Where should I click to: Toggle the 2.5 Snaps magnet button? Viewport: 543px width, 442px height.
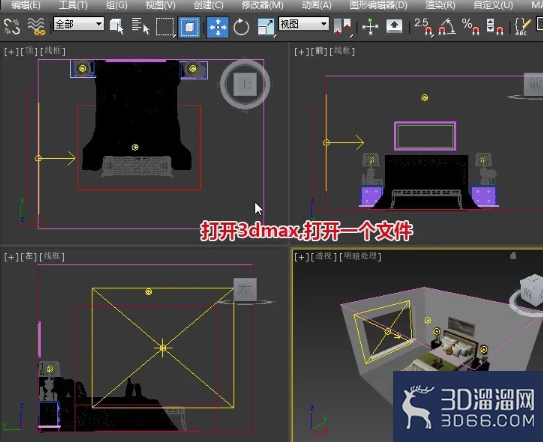[x=424, y=27]
